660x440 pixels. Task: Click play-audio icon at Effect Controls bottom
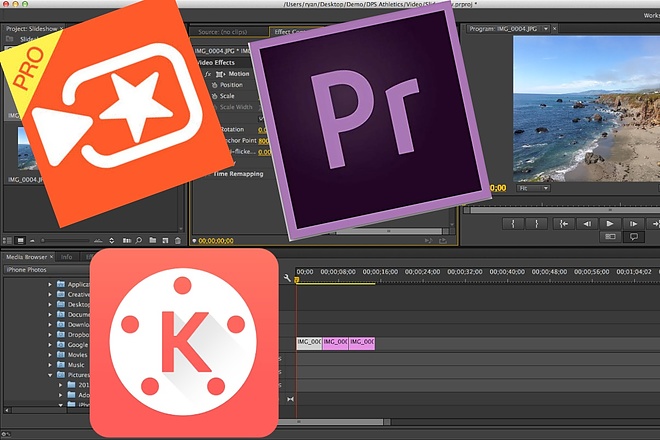(428, 241)
